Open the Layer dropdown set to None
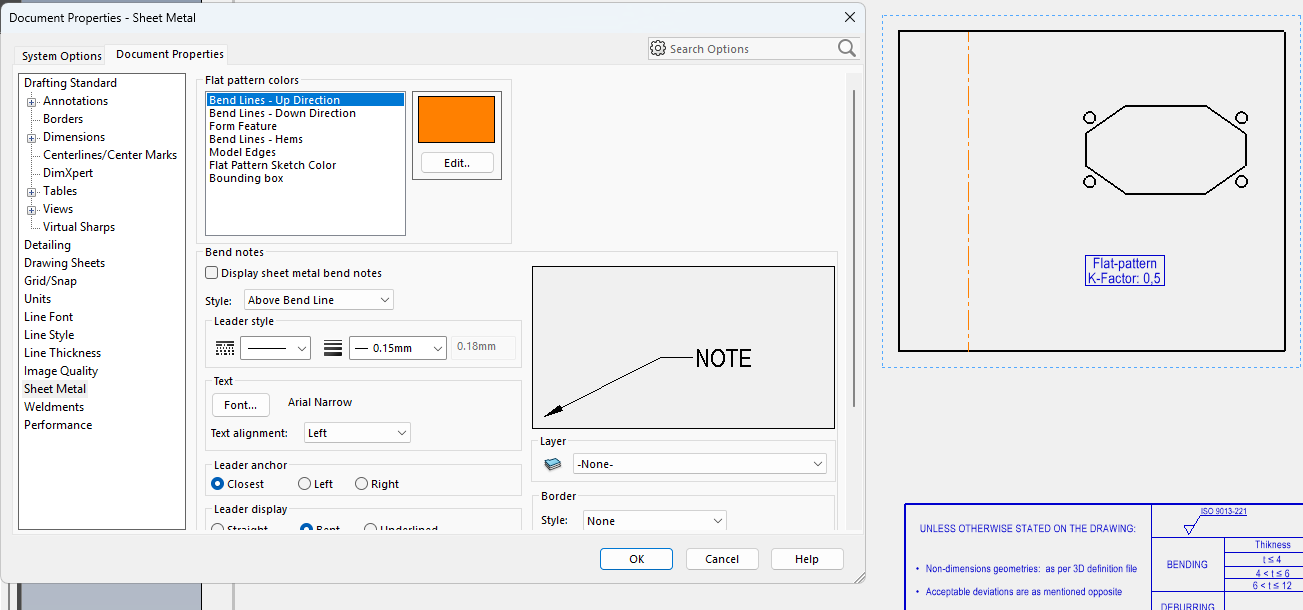 pos(699,464)
